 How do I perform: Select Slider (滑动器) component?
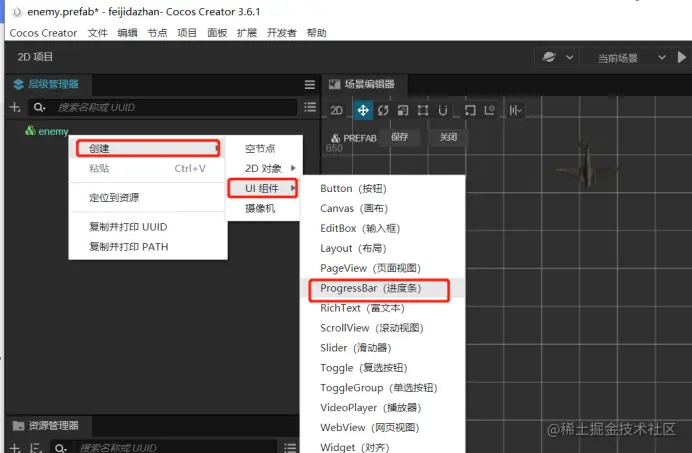(x=382, y=348)
